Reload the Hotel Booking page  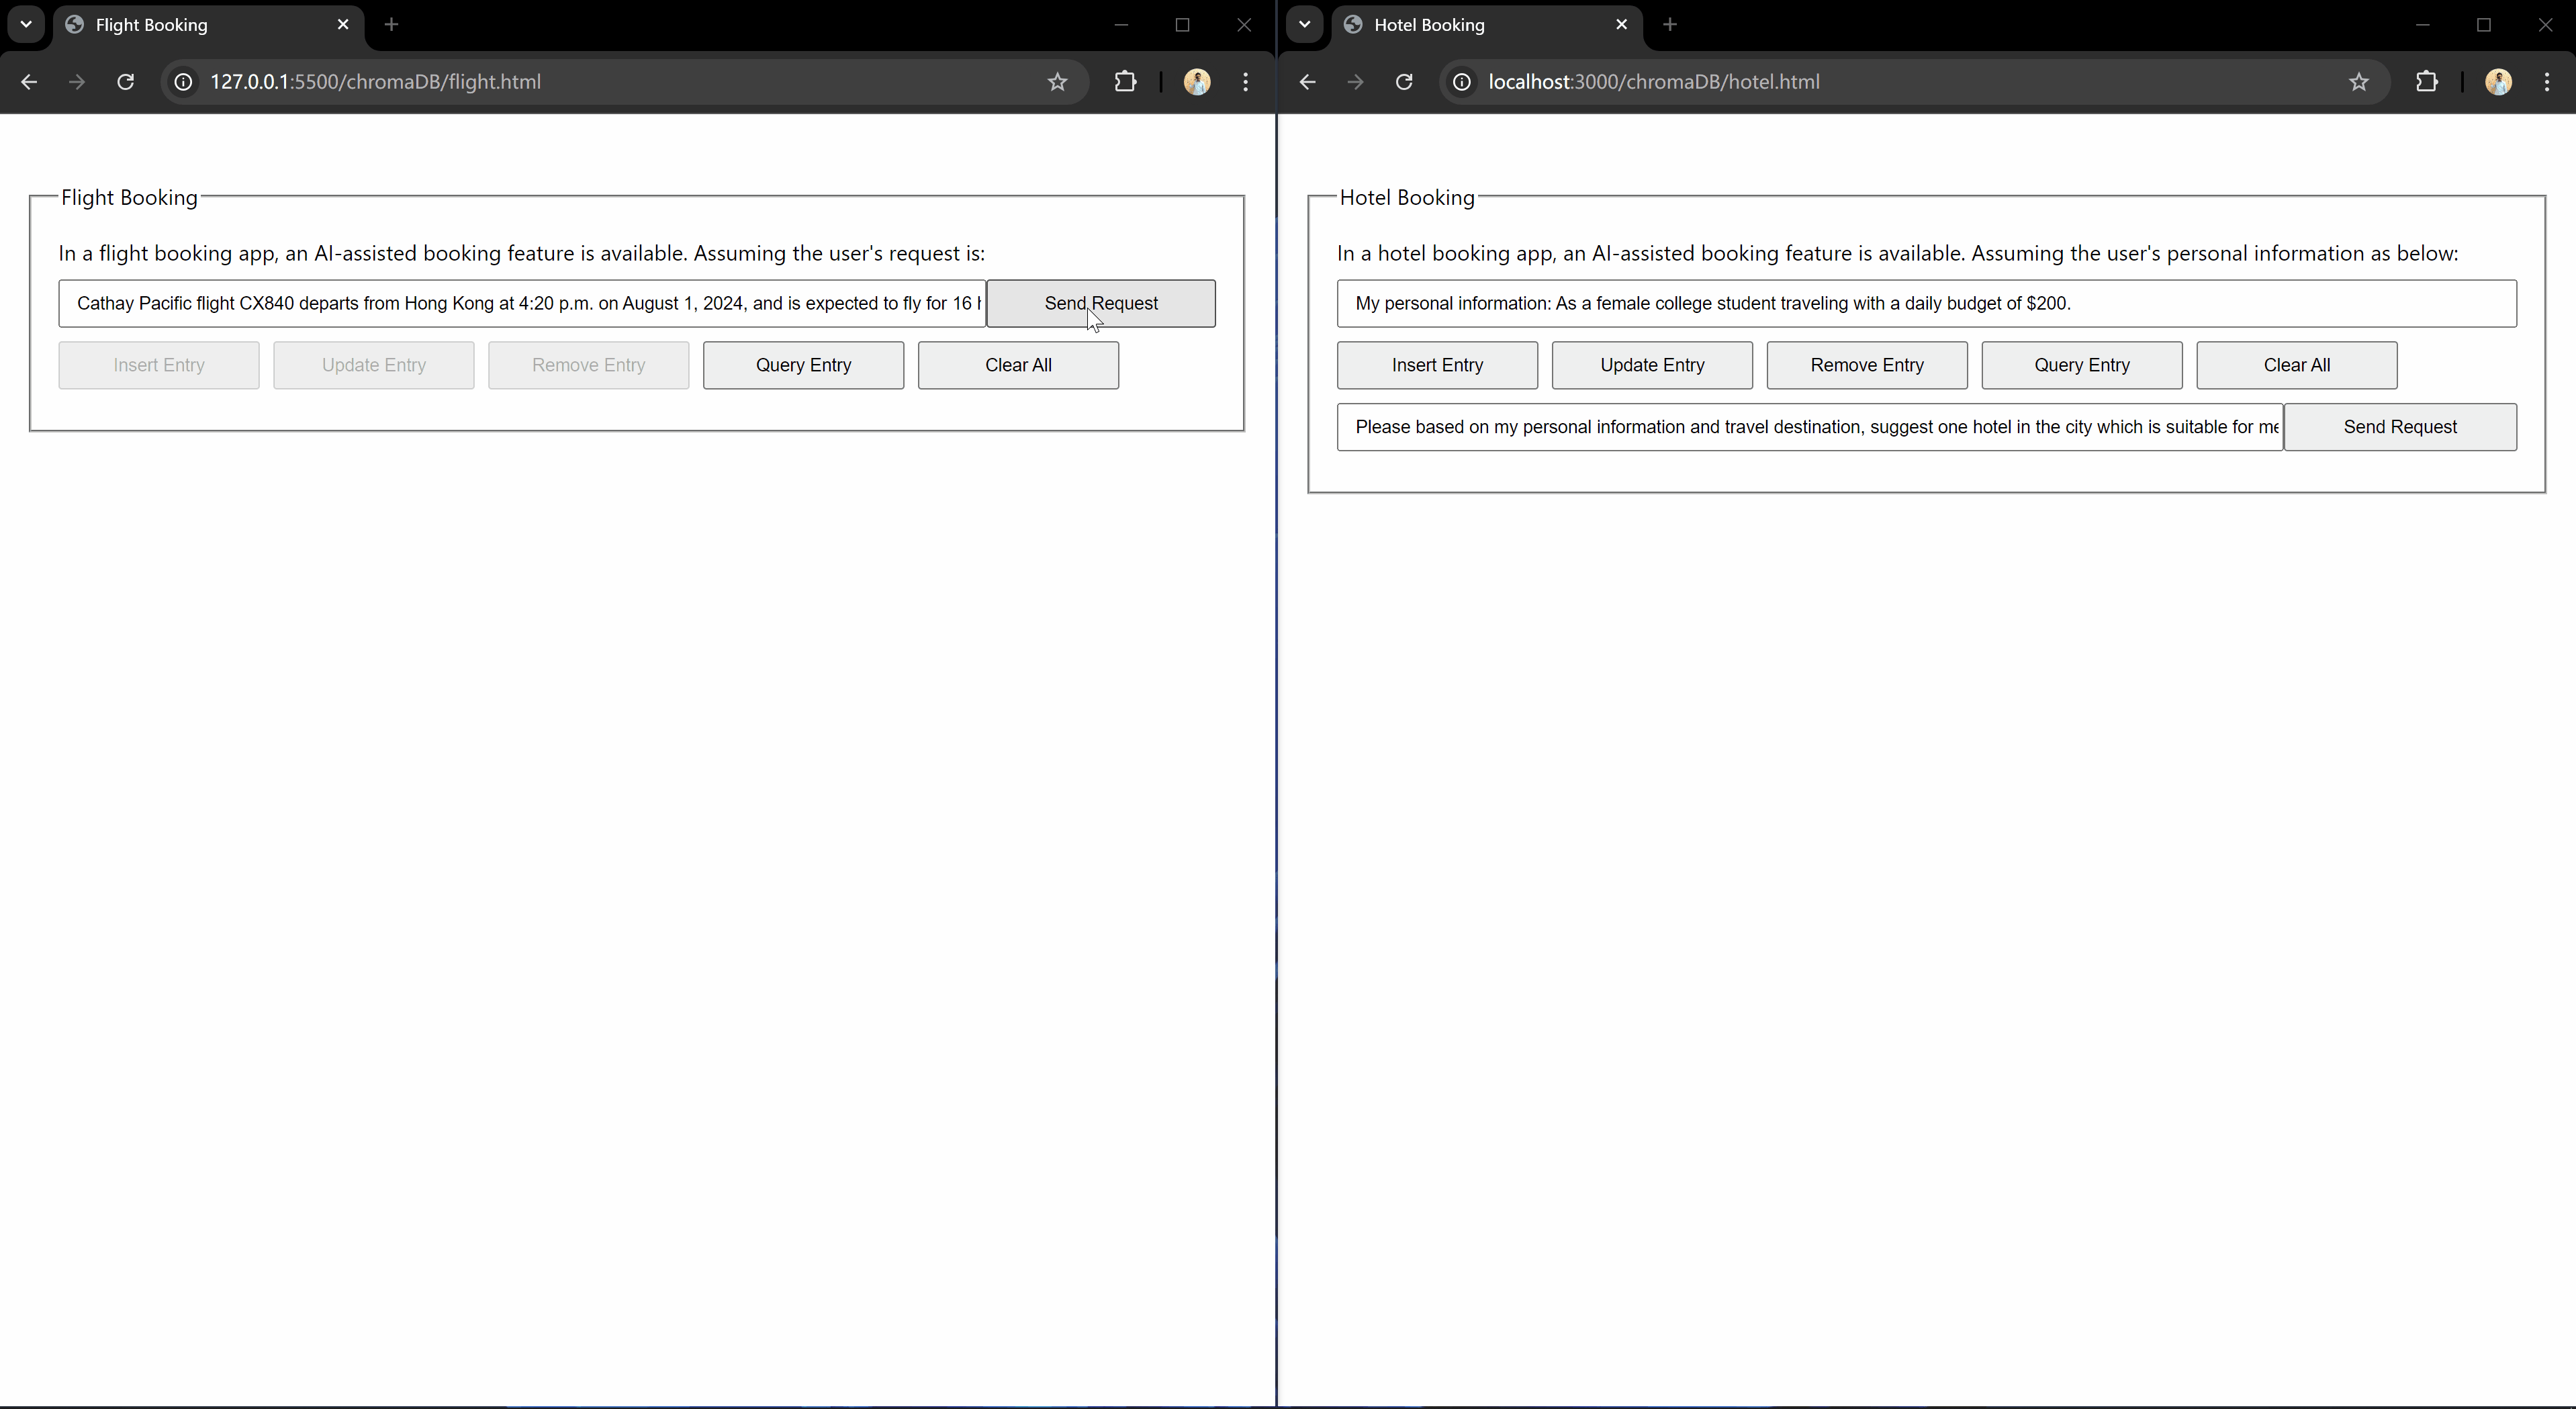[1404, 82]
